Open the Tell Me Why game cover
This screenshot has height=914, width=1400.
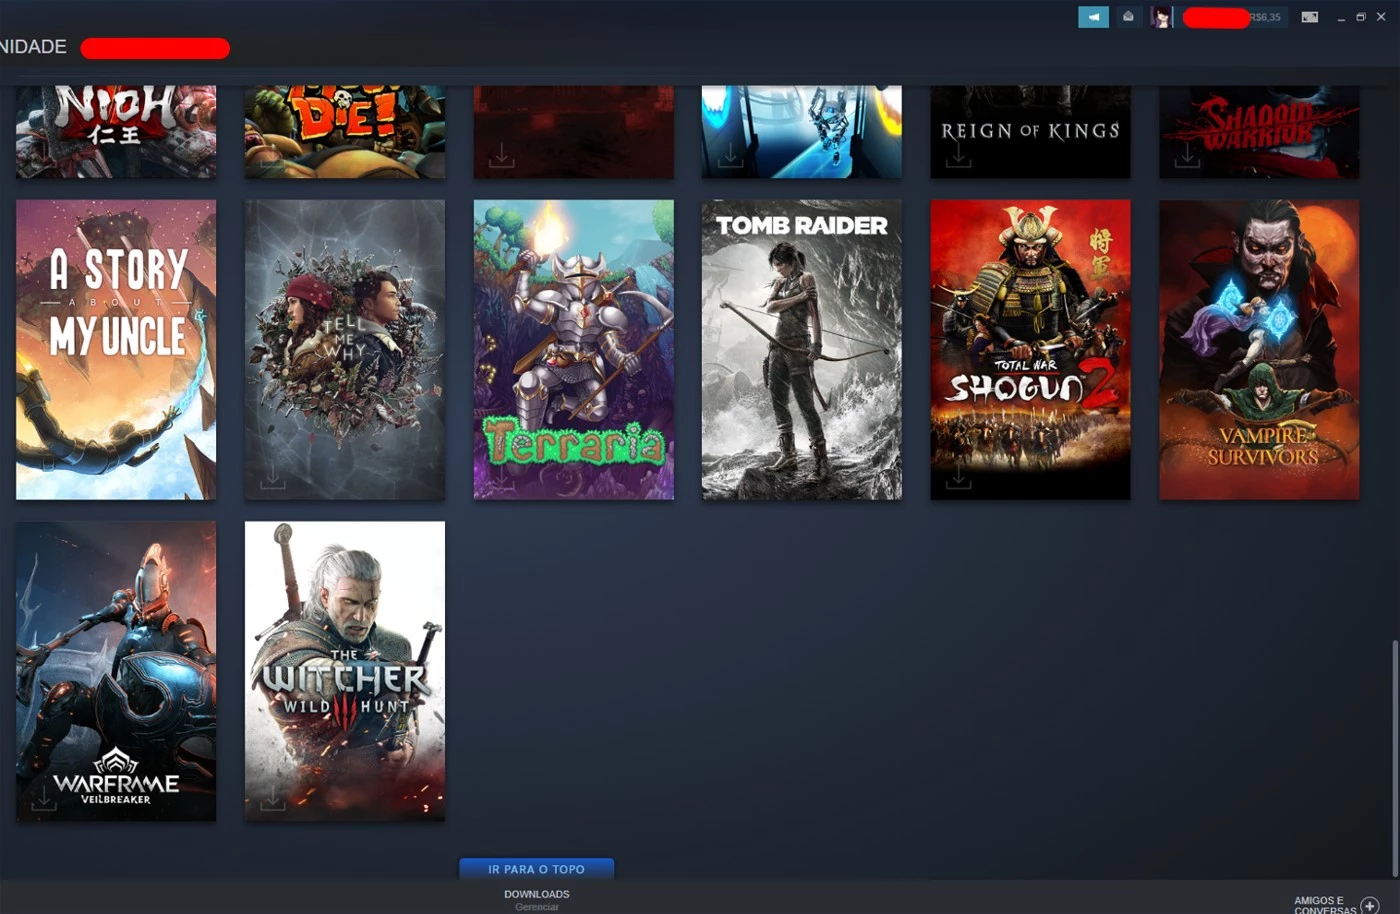[x=345, y=349]
